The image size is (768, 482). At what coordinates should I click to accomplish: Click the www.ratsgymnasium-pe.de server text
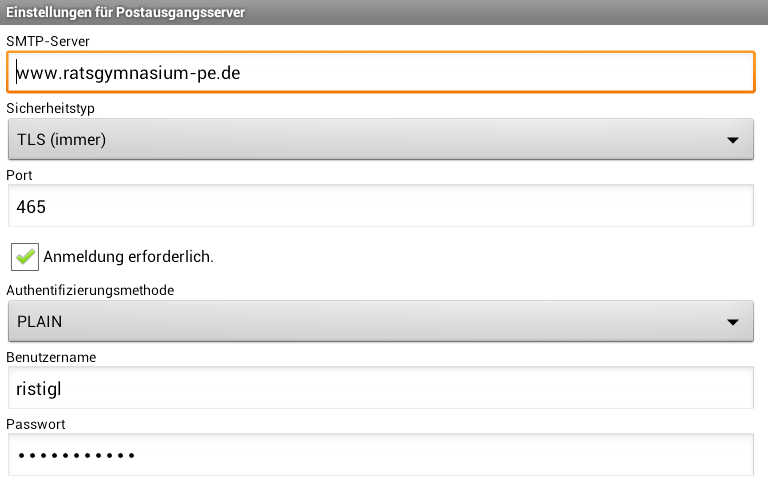tap(128, 73)
